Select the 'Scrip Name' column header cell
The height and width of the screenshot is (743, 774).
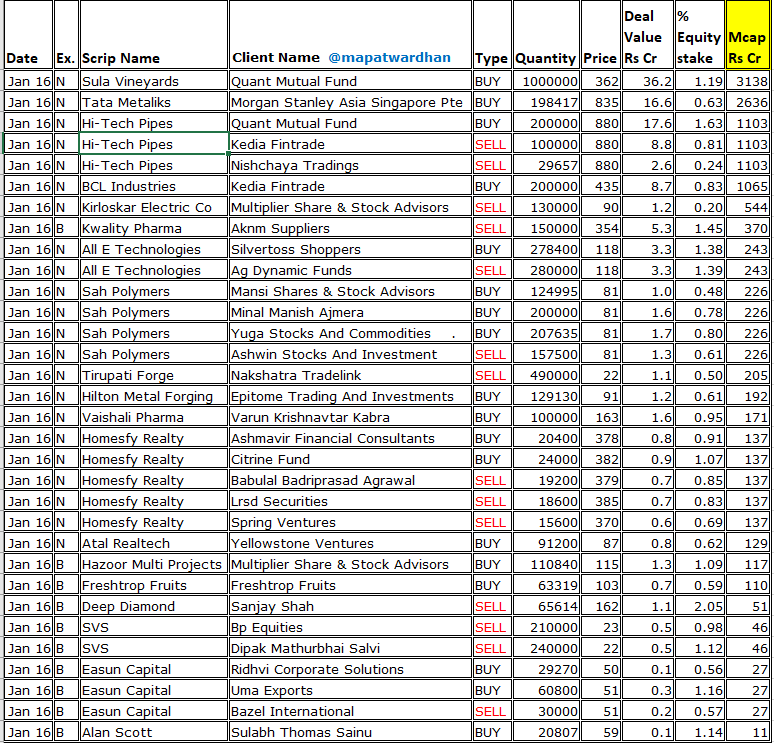click(154, 35)
